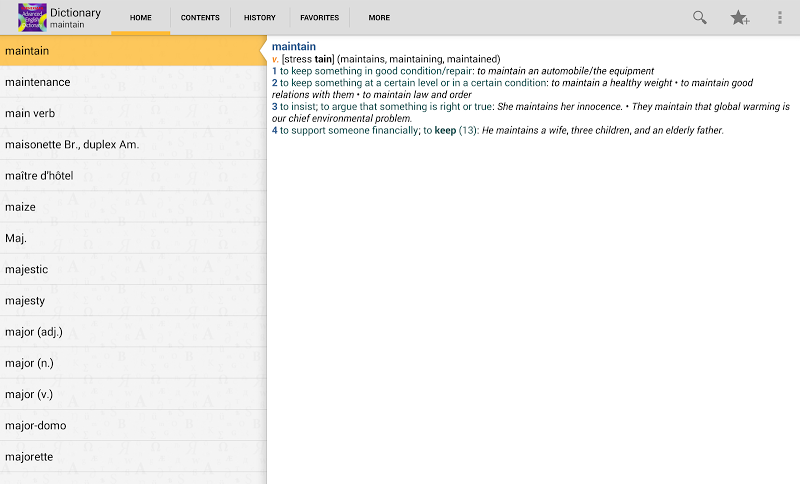
Task: Click definition 3 'to insist; to argue'
Action: [x=386, y=107]
